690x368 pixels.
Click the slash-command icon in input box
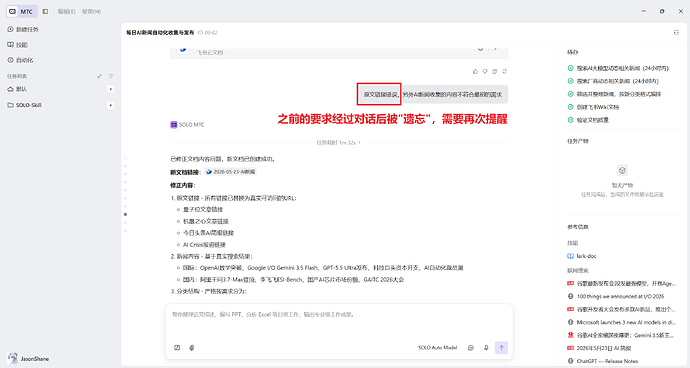177,348
